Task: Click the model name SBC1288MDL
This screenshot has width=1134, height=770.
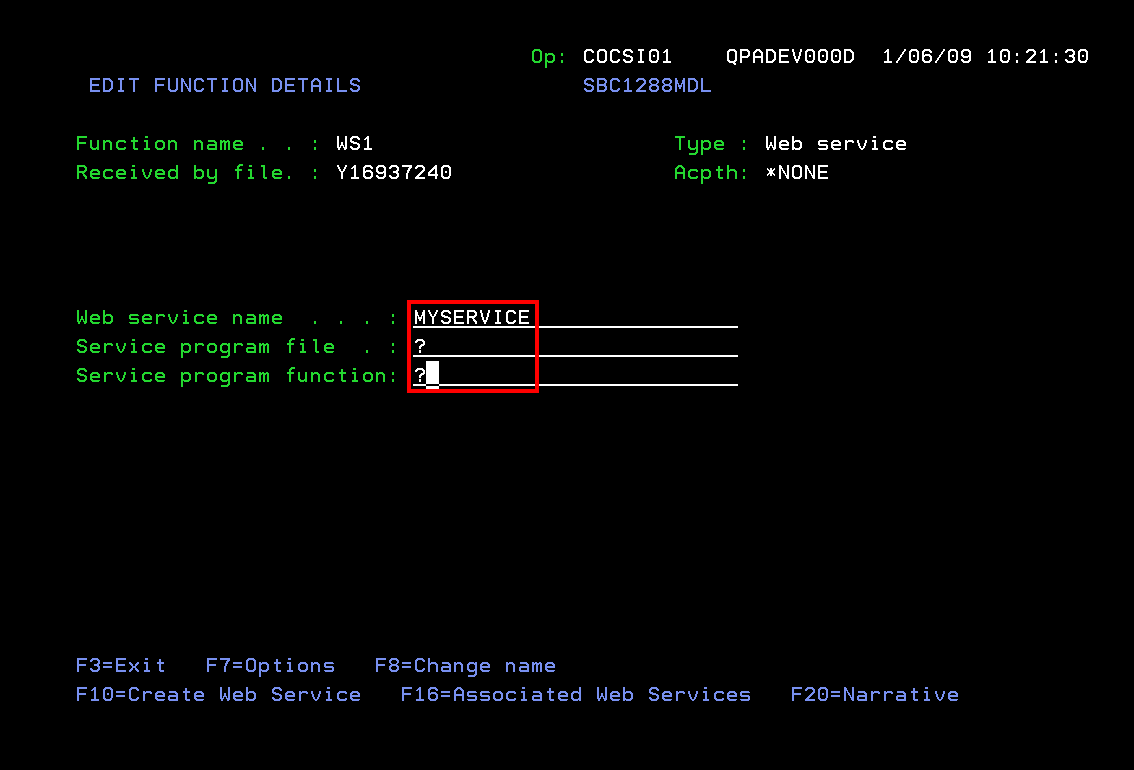Action: 647,85
